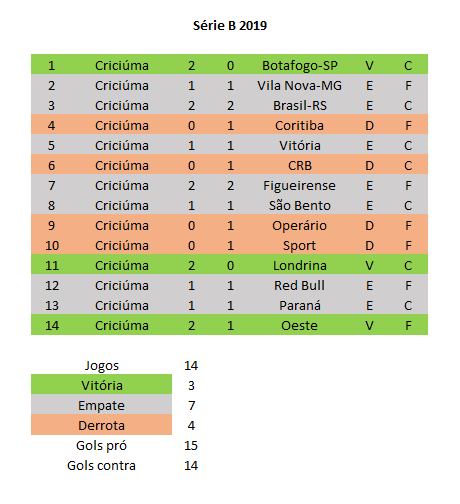The image size is (460, 504).
Task: Select the gray Empate summary label
Action: [102, 405]
